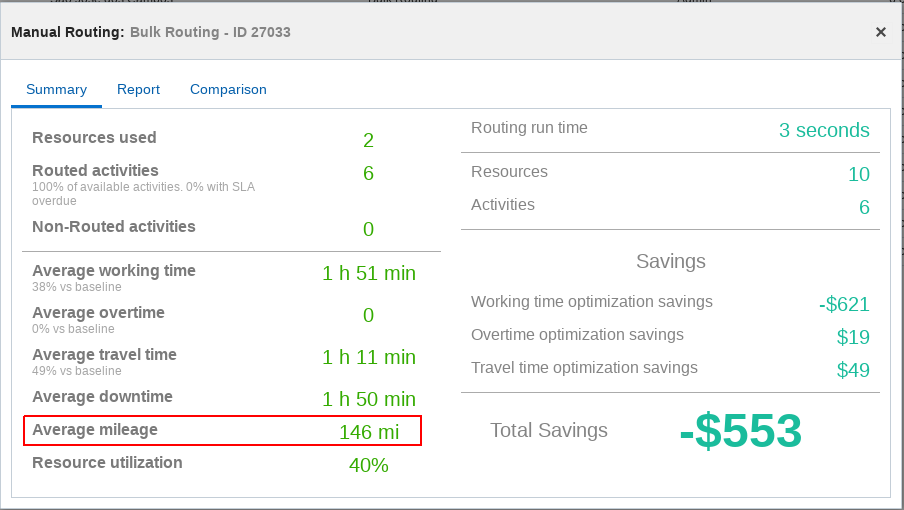Click Working time optimization savings amount
Screen dimensions: 904x510
pos(842,304)
